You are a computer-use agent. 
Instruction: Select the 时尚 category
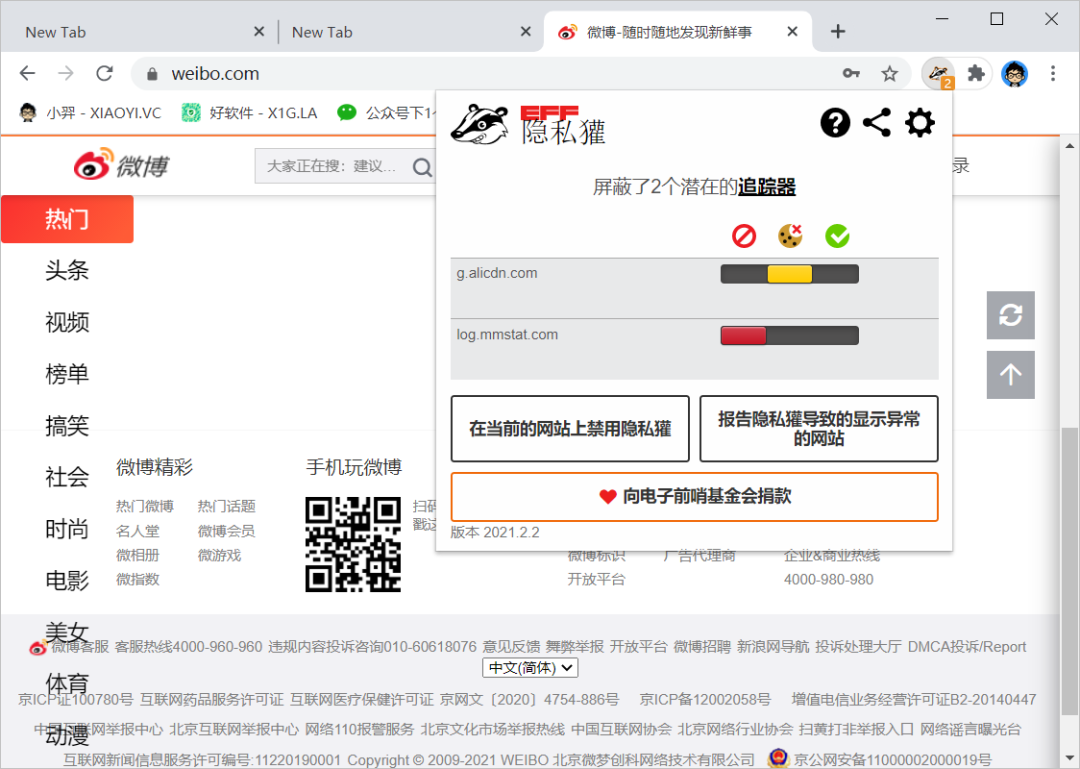[67, 529]
